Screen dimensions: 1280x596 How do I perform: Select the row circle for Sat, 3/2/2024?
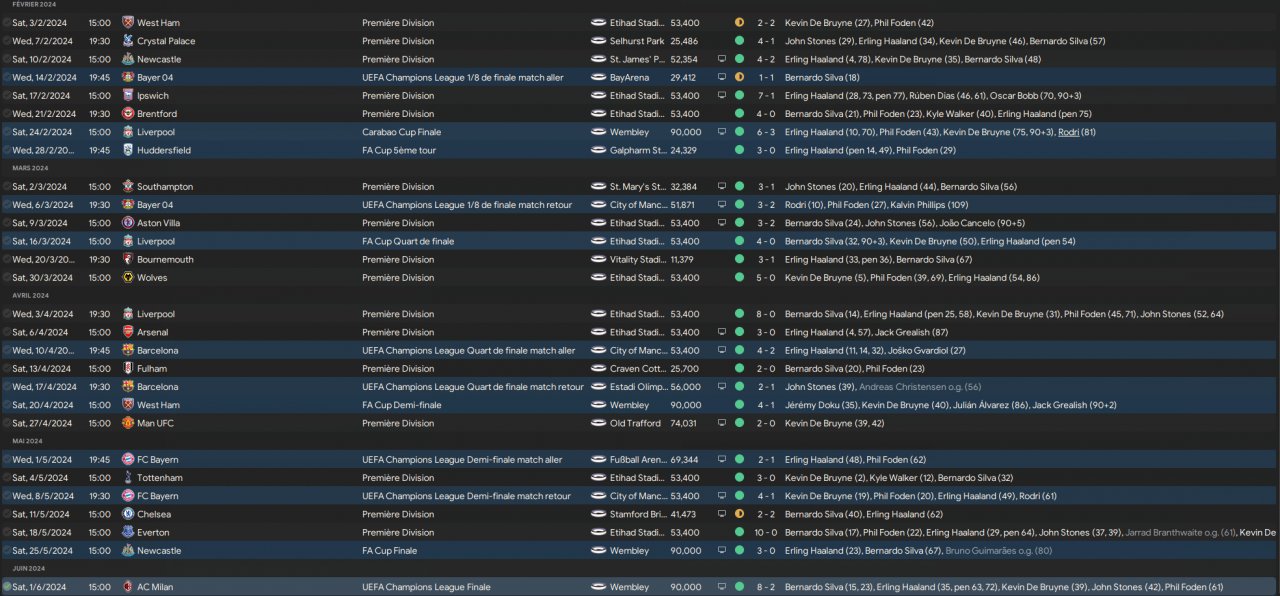tap(6, 22)
